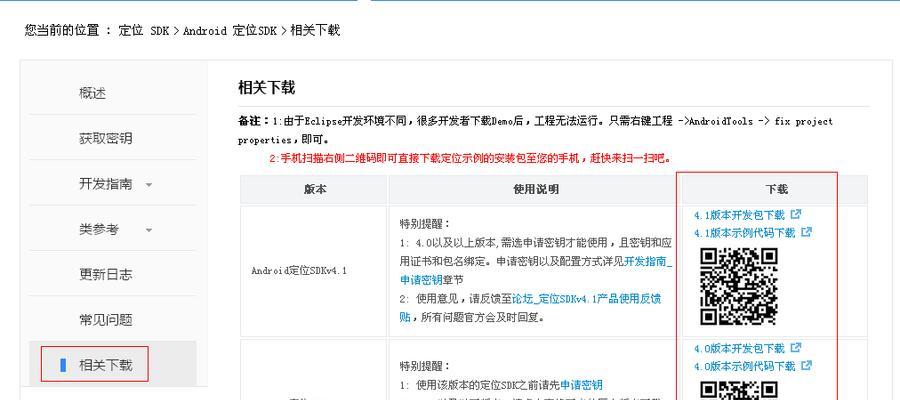900x400 pixels.
Task: Click the 申请密钥 link in 4.0 notes
Action: (581, 385)
